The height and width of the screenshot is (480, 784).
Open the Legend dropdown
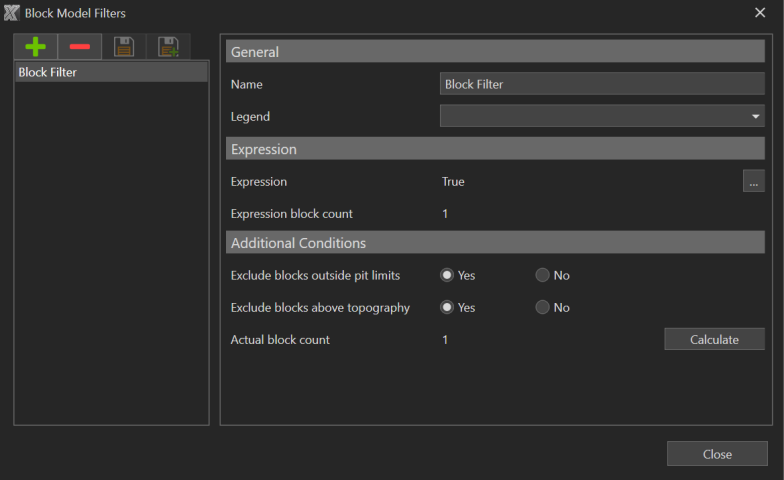(602, 116)
